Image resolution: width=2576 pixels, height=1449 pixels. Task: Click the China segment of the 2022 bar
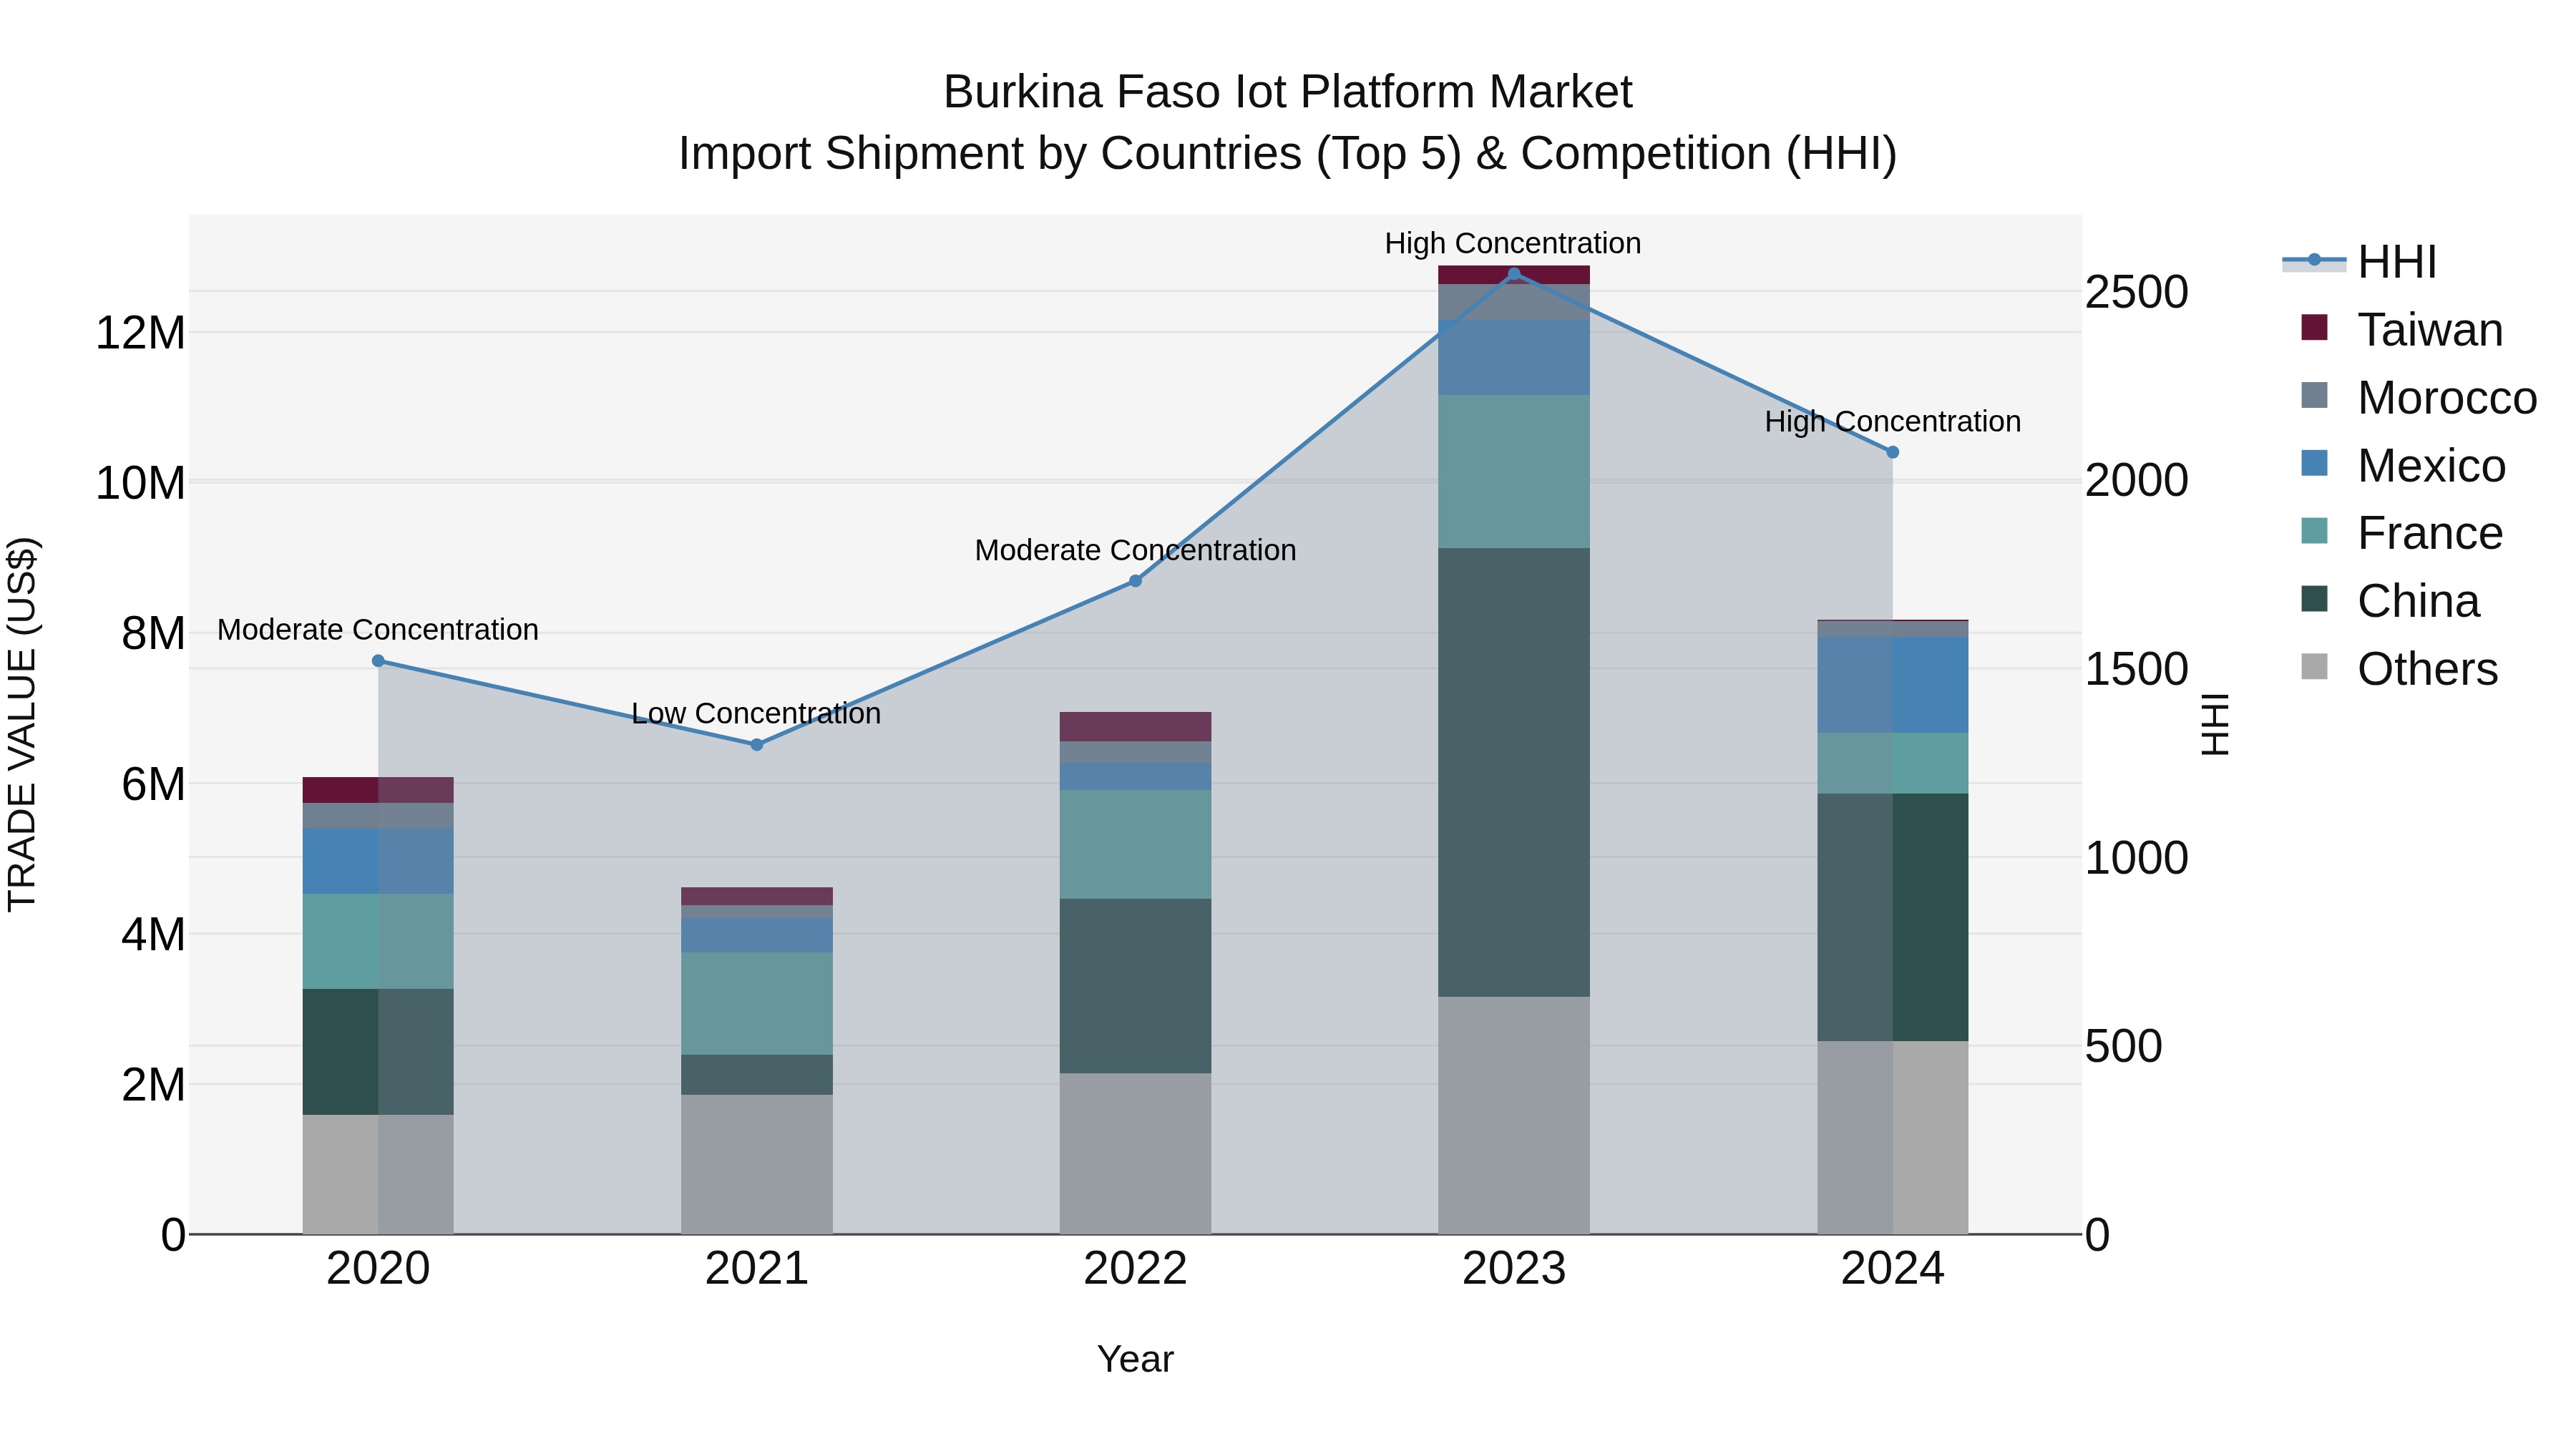coord(1135,986)
